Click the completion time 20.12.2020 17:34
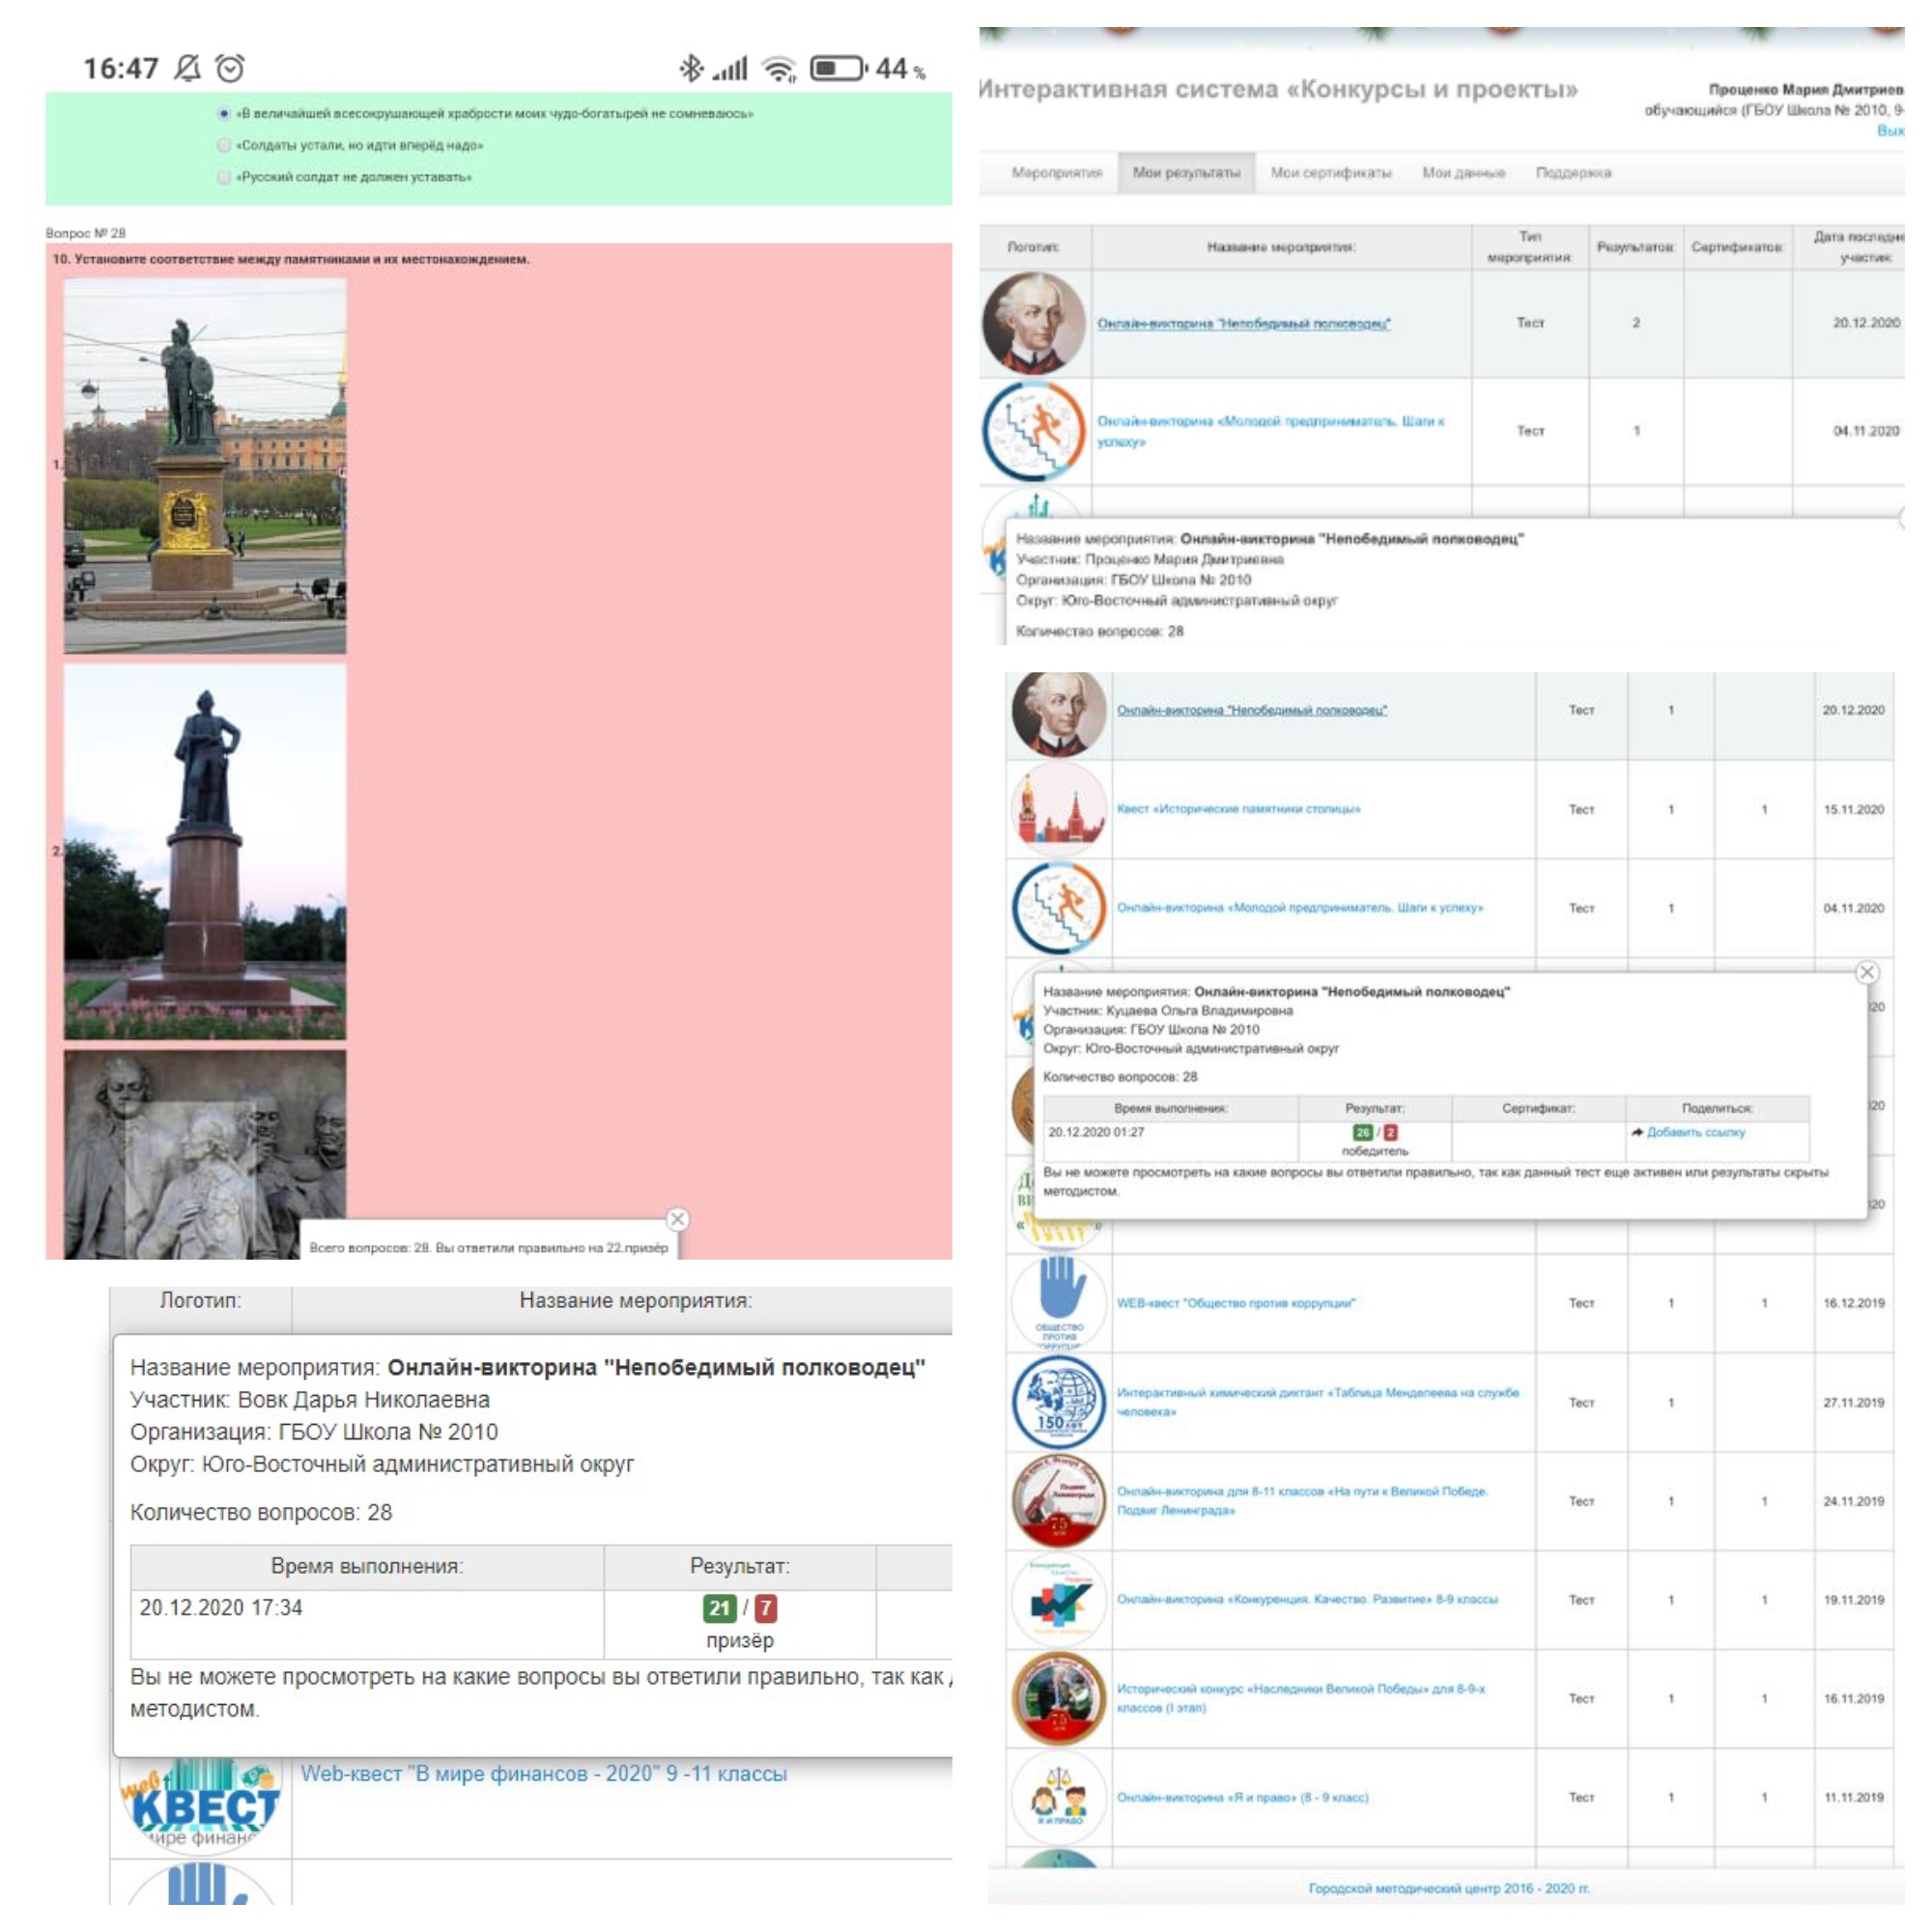The height and width of the screenshot is (1932, 1932). [221, 1607]
